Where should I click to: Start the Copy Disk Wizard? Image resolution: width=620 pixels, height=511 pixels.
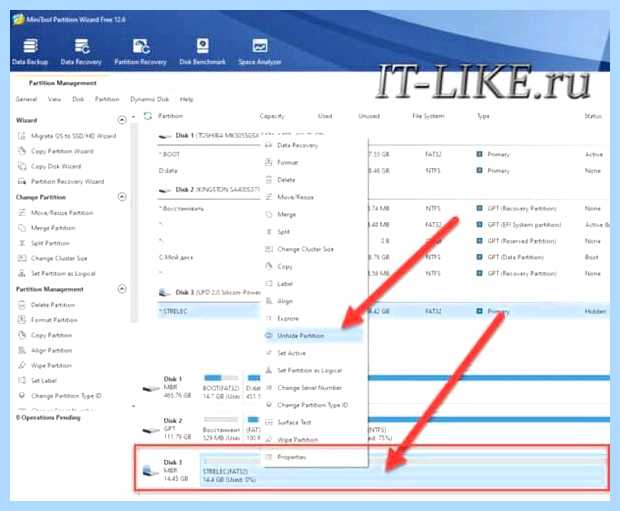(49, 166)
